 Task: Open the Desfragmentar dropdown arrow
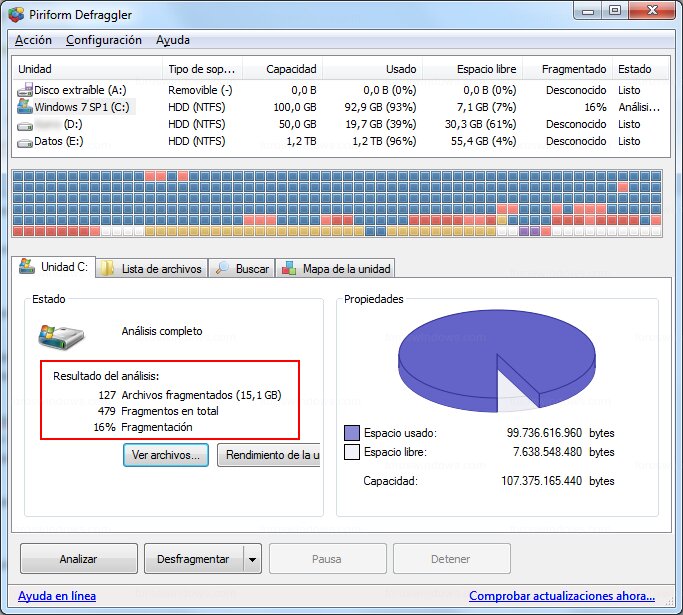pos(252,559)
